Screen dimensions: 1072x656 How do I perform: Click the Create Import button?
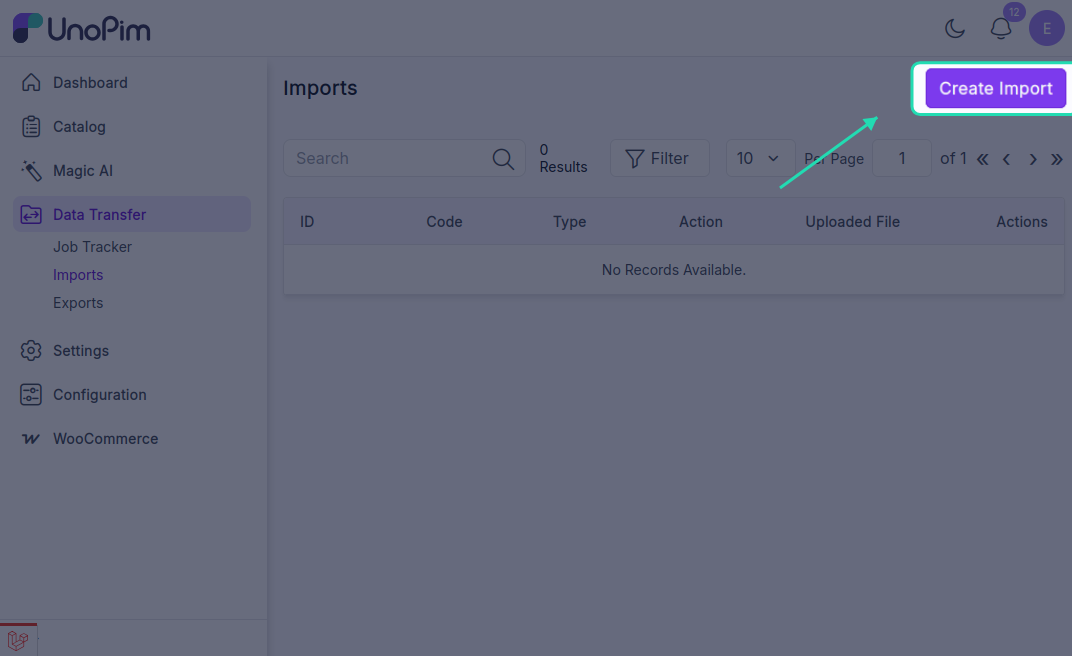995,88
